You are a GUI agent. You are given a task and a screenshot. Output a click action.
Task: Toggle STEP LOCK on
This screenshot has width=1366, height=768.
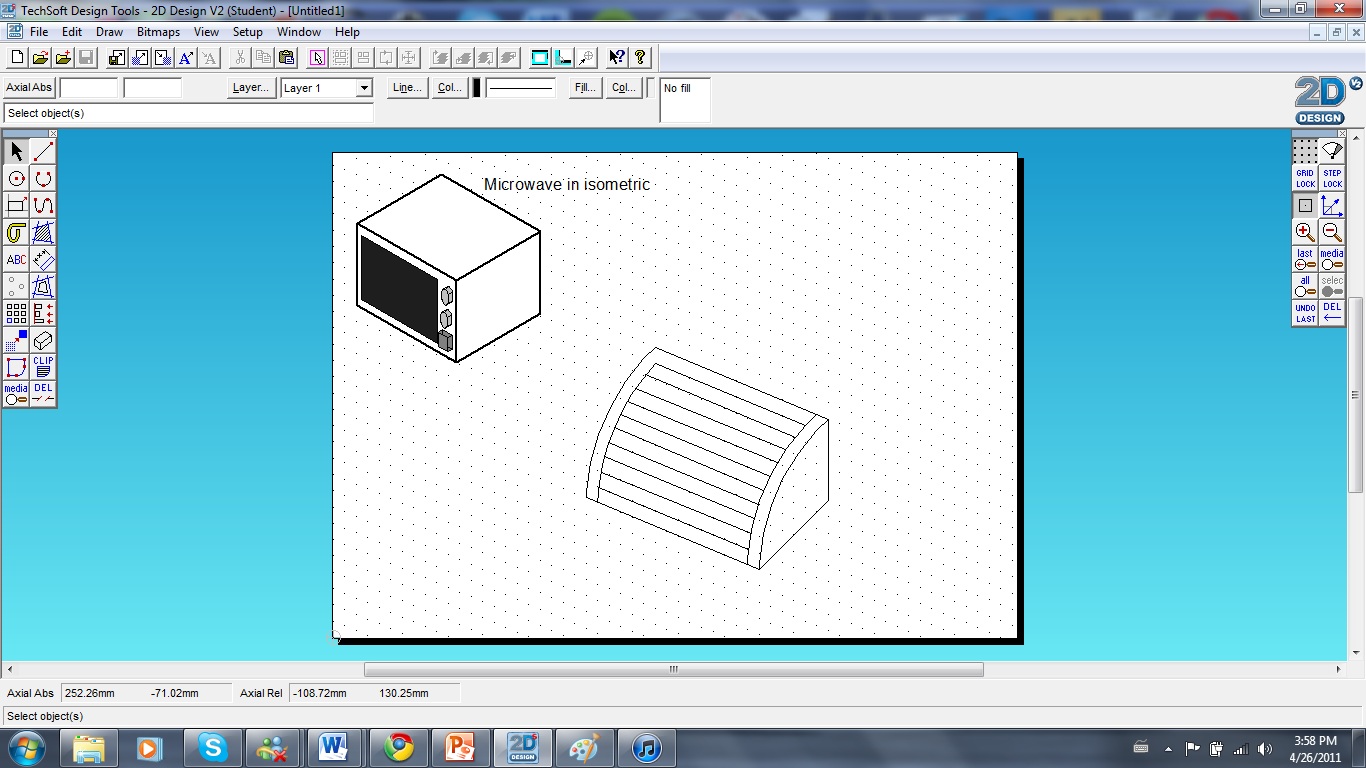click(x=1331, y=178)
